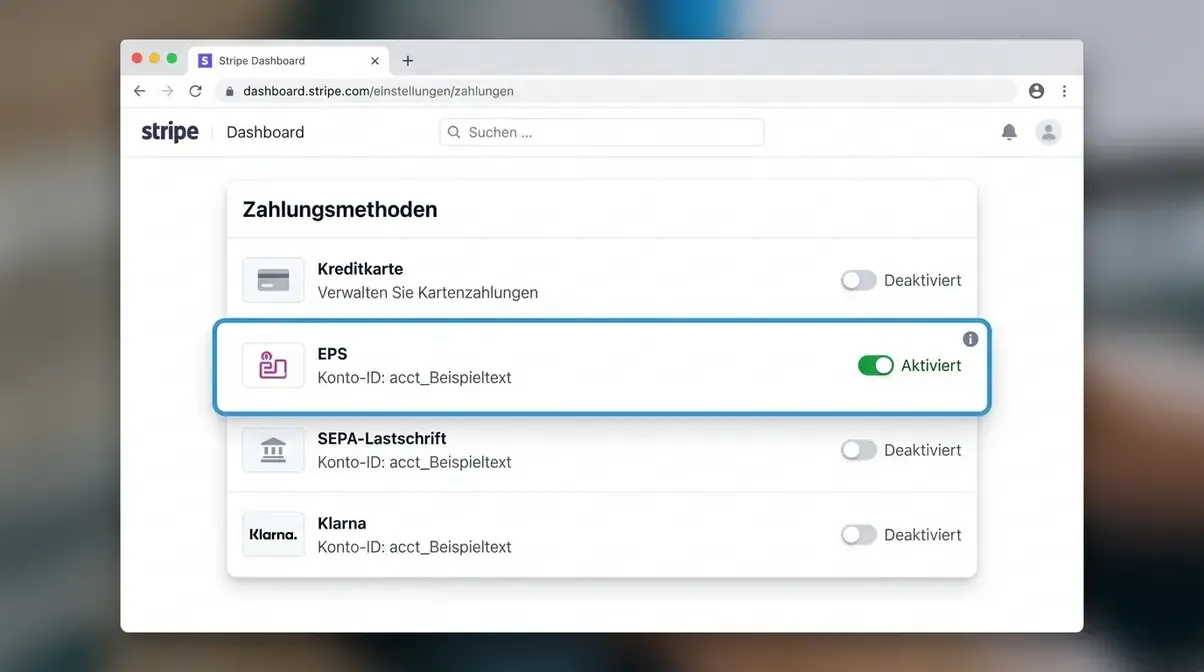1204x672 pixels.
Task: Click the Deaktiviert label on Kreditkarte
Action: 923,281
